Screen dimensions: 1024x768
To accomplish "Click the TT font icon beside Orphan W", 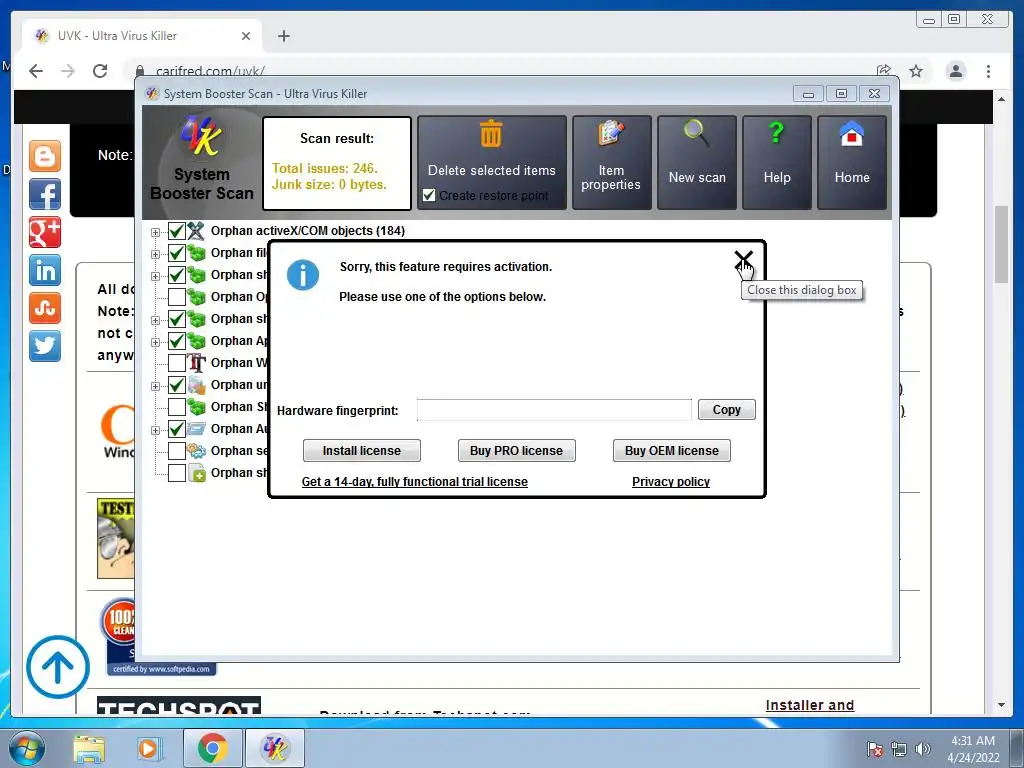I will pyautogui.click(x=196, y=363).
